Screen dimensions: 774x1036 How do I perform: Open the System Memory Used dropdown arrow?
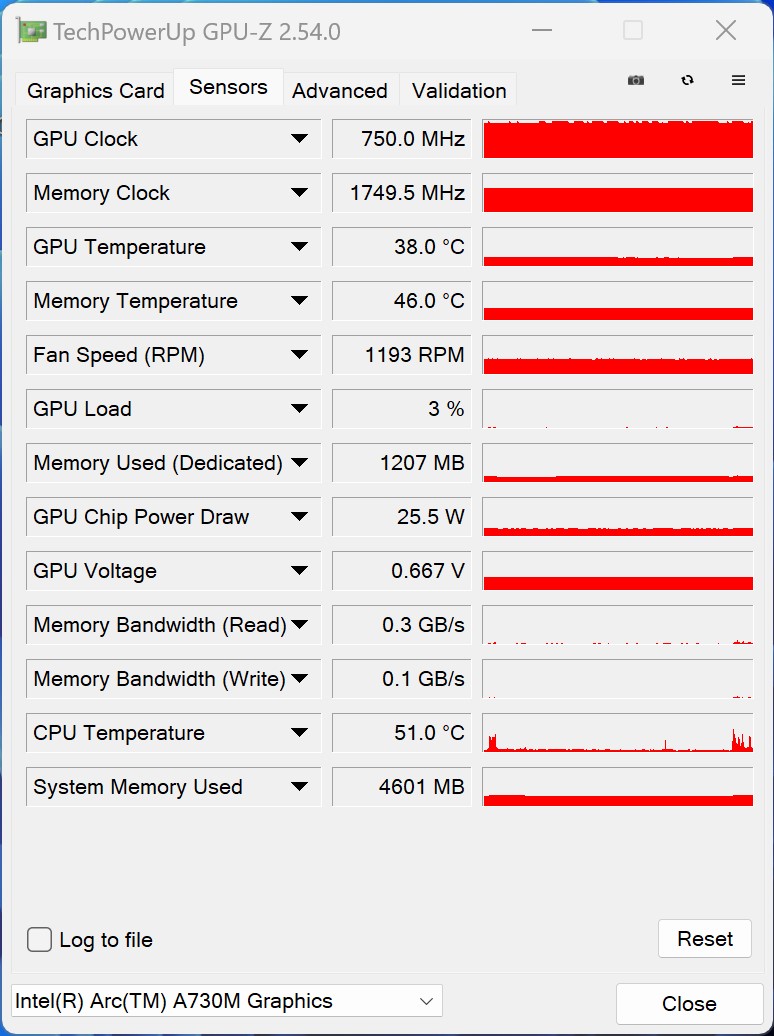point(299,787)
